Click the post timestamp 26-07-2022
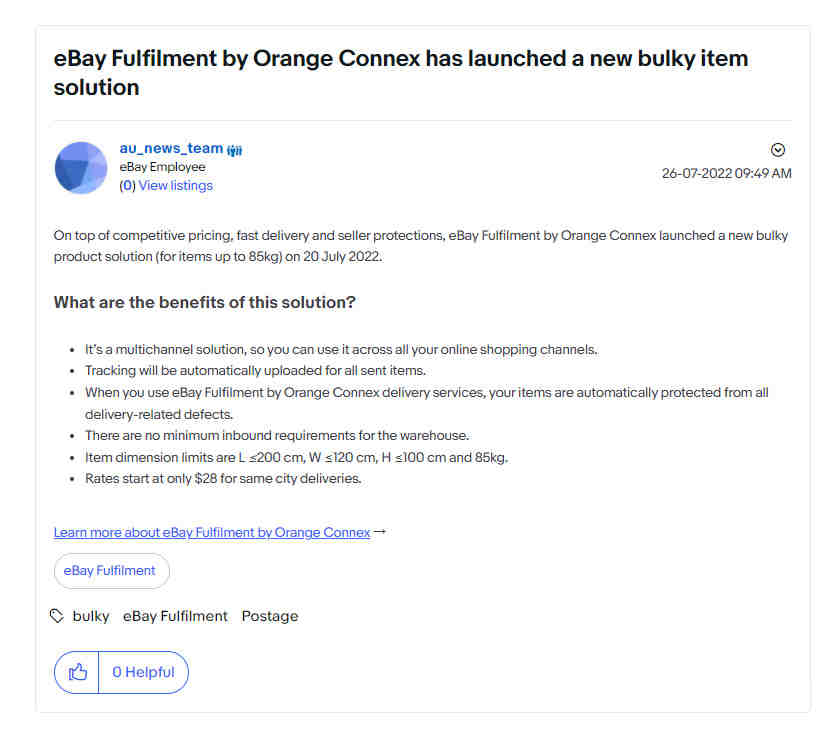Viewport: 834px width, 730px height. tap(727, 173)
